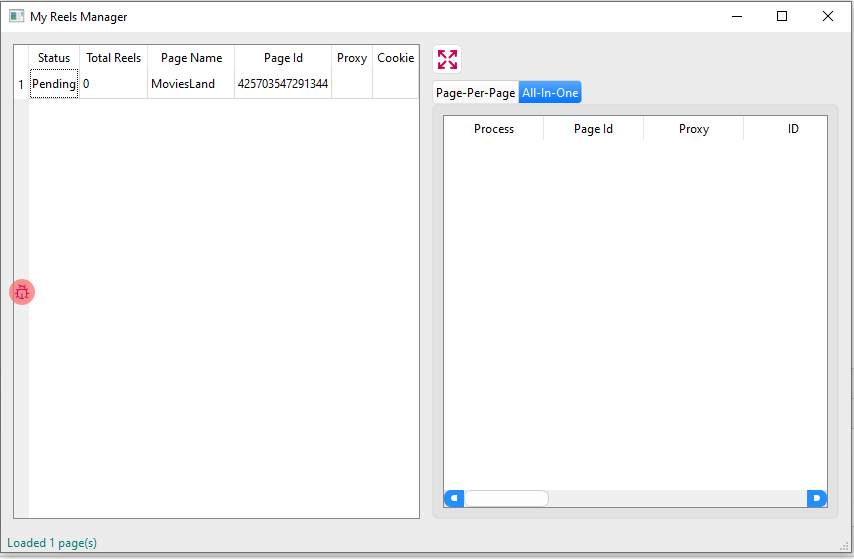This screenshot has width=854, height=559.
Task: Click the left scrollbar arrow button
Action: [453, 498]
